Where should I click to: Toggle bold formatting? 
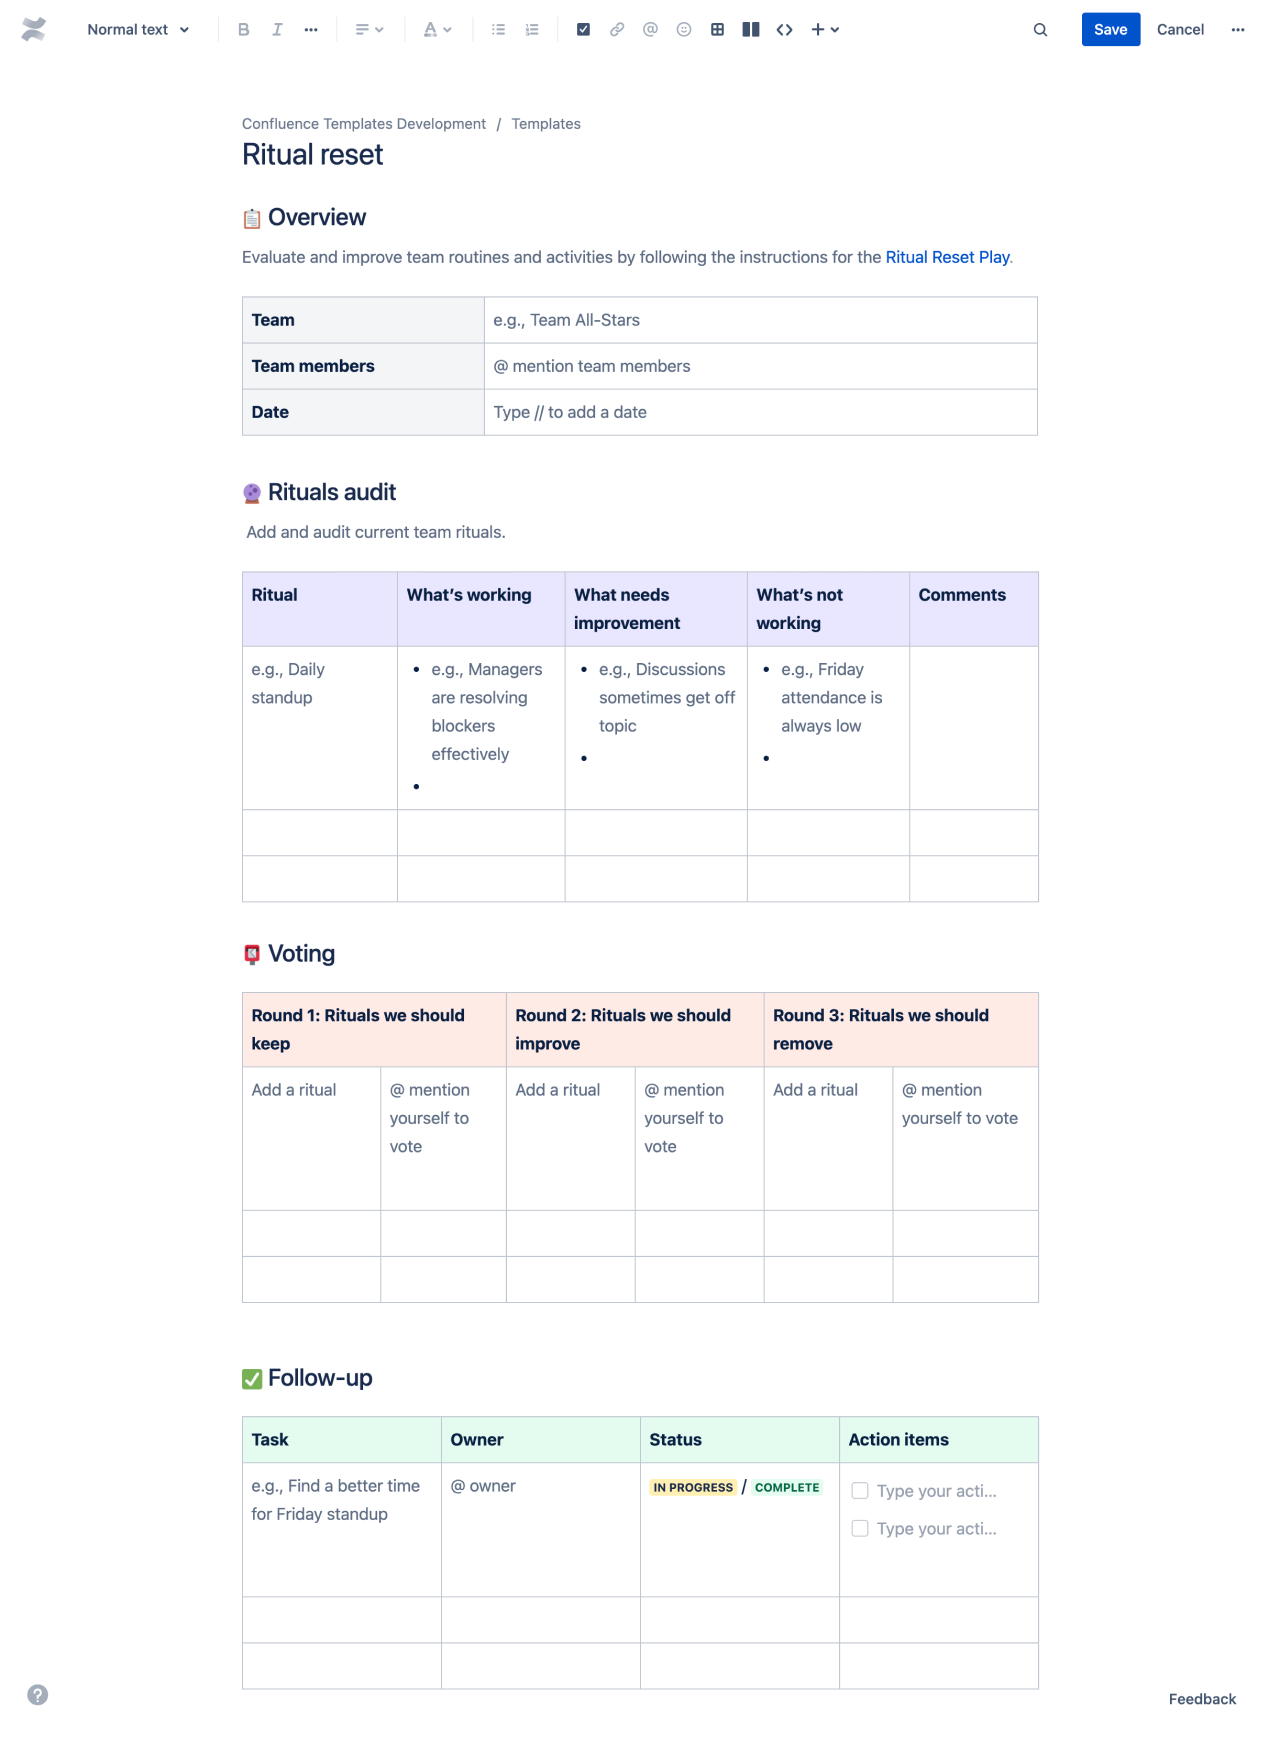coord(242,29)
